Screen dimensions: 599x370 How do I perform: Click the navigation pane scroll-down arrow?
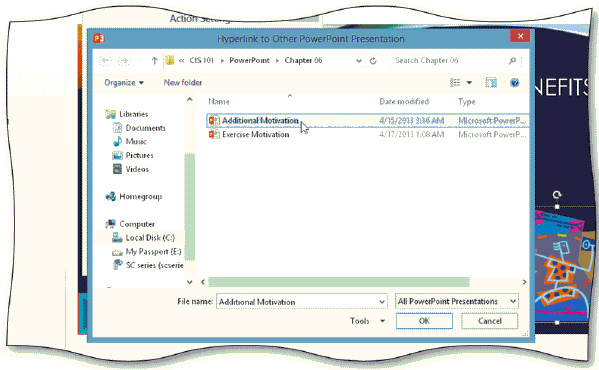(190, 282)
